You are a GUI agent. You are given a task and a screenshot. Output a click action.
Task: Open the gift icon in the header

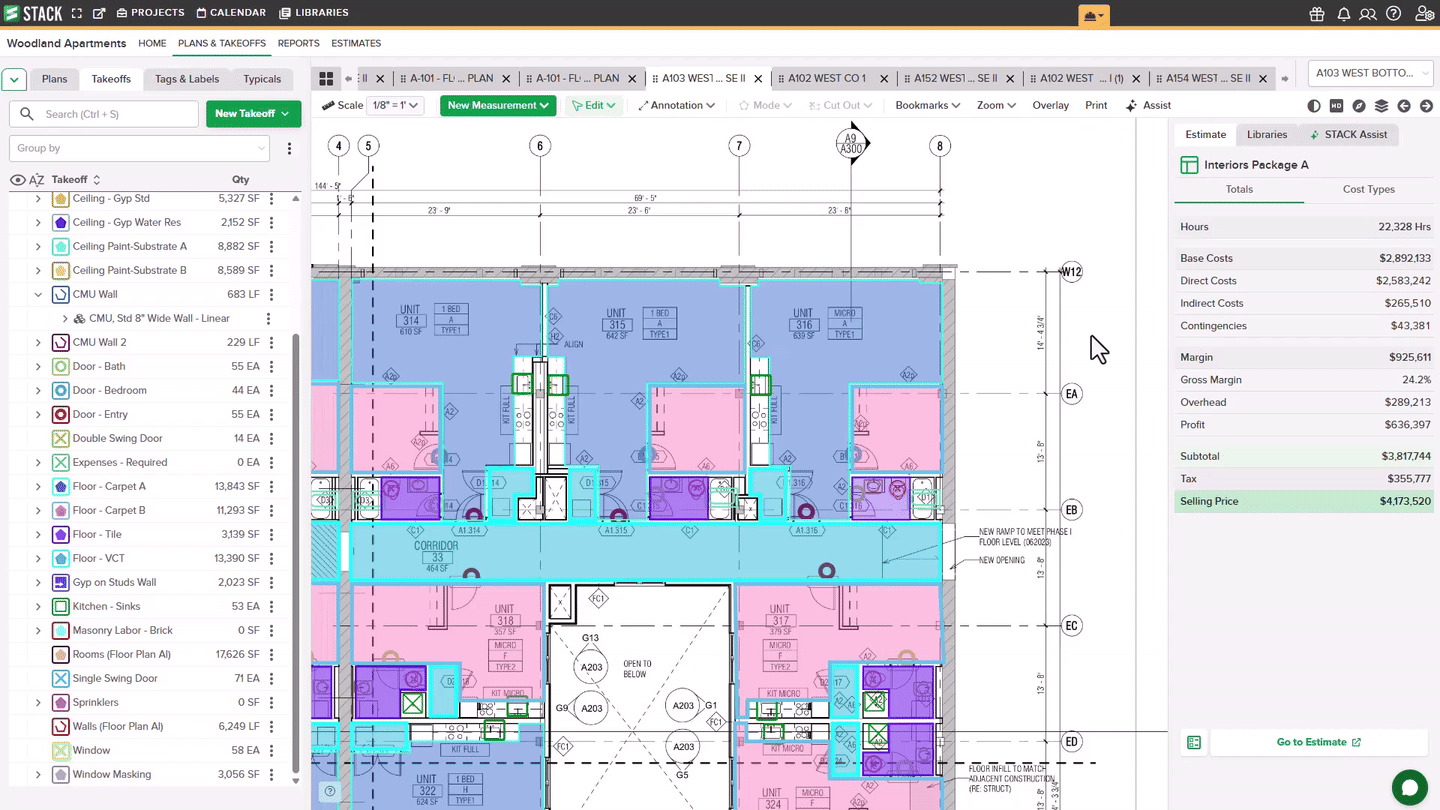(1317, 14)
